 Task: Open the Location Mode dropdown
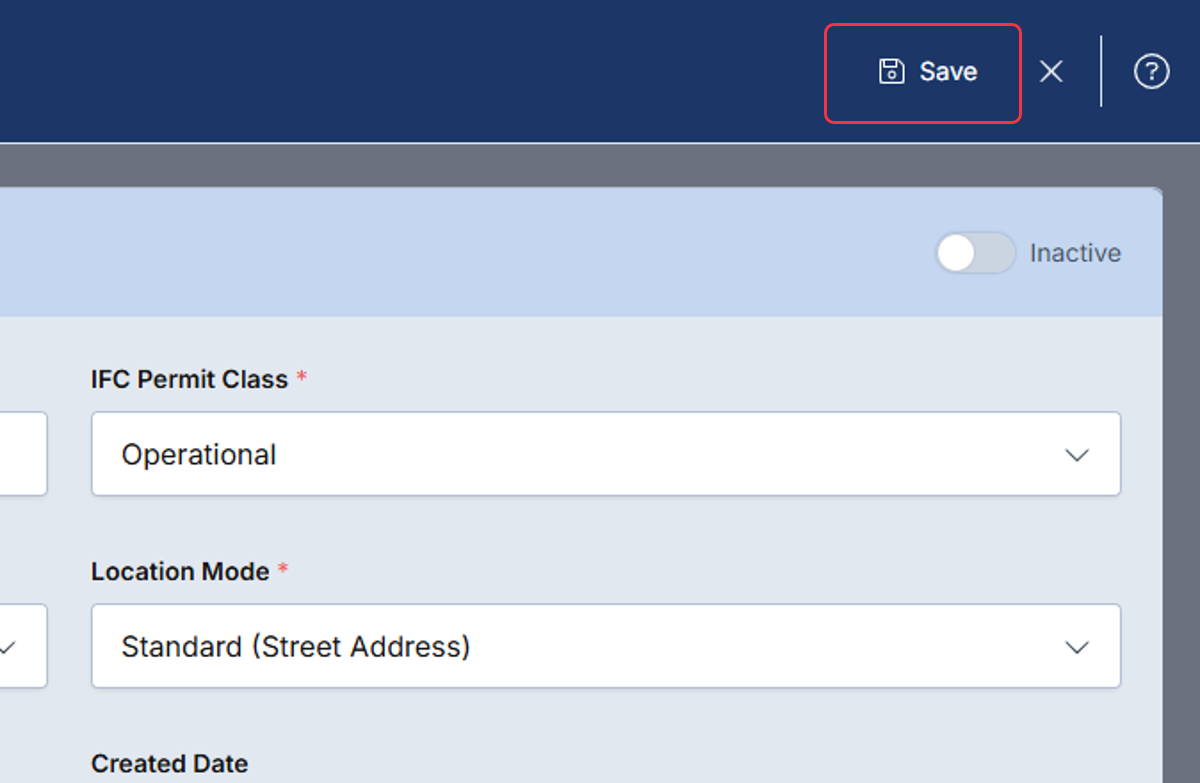[x=606, y=646]
